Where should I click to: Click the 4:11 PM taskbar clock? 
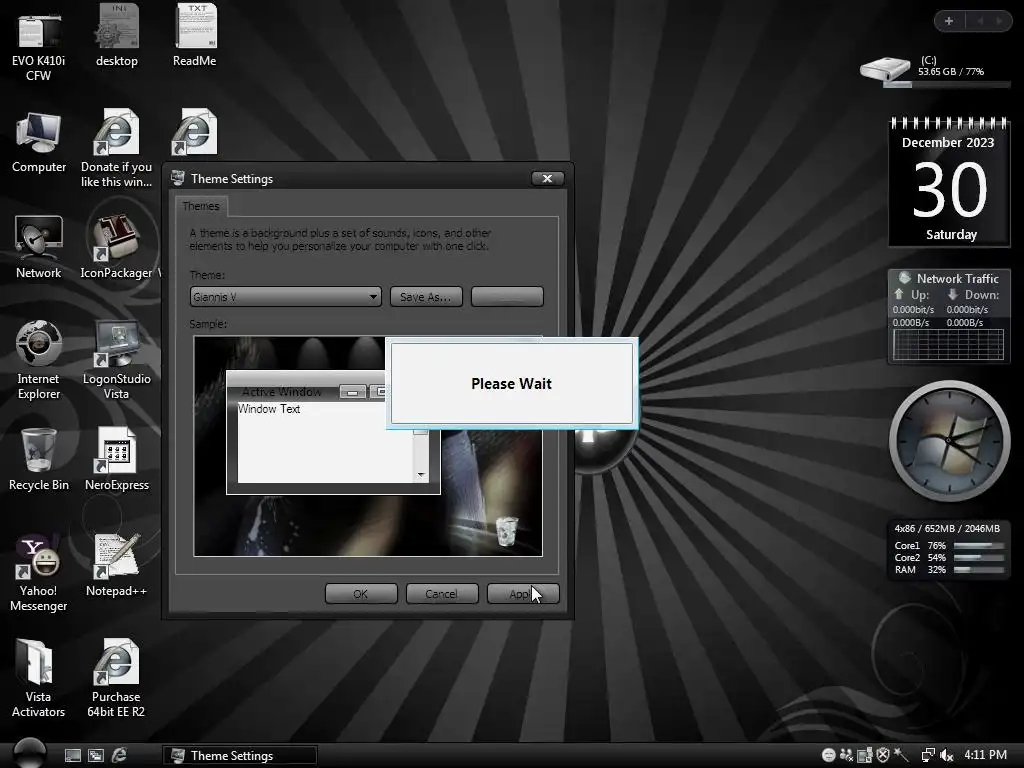pos(985,754)
